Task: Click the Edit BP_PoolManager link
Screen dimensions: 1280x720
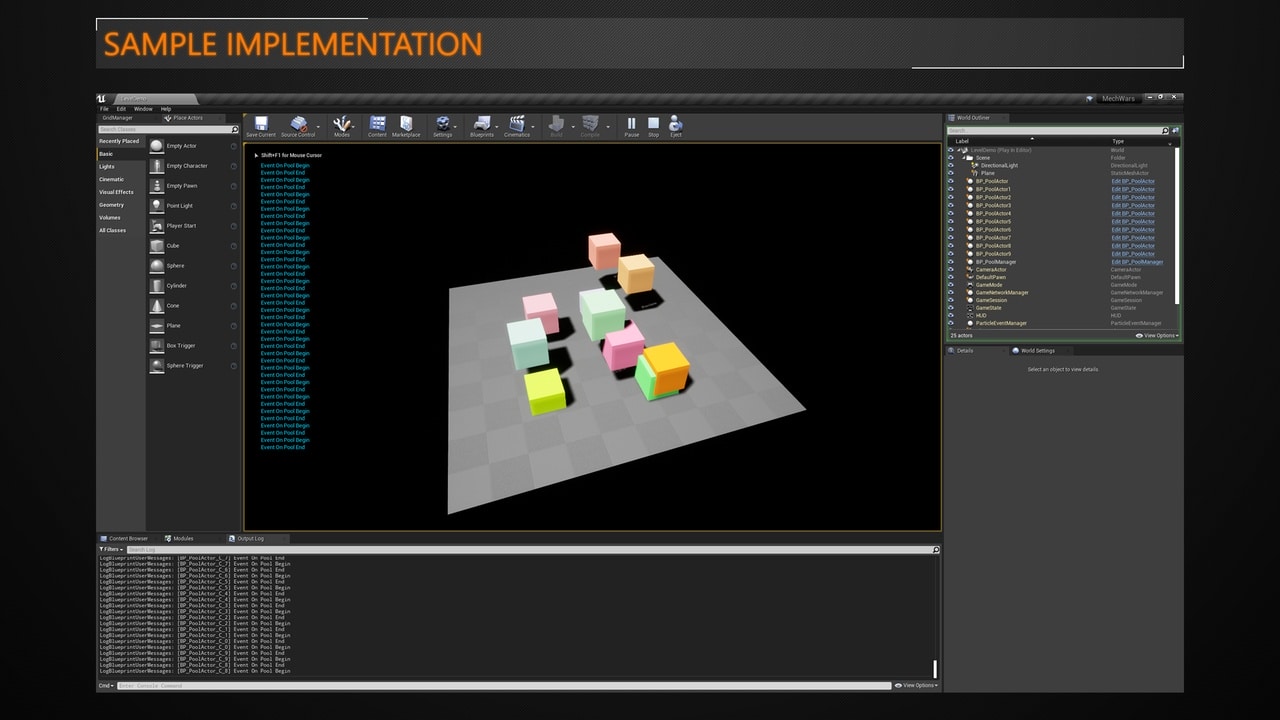Action: coord(1137,262)
